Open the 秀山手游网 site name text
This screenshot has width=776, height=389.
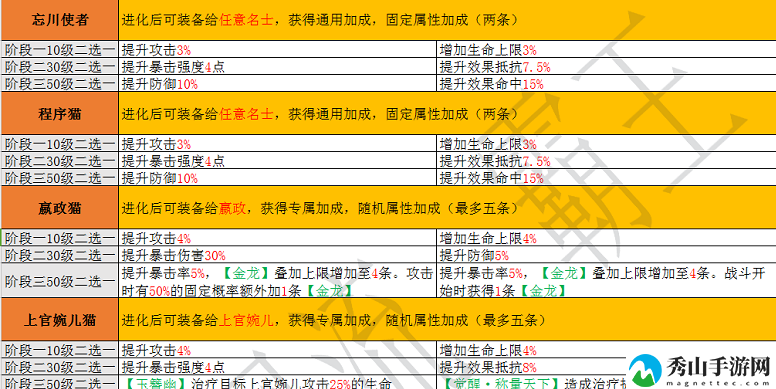(718, 367)
